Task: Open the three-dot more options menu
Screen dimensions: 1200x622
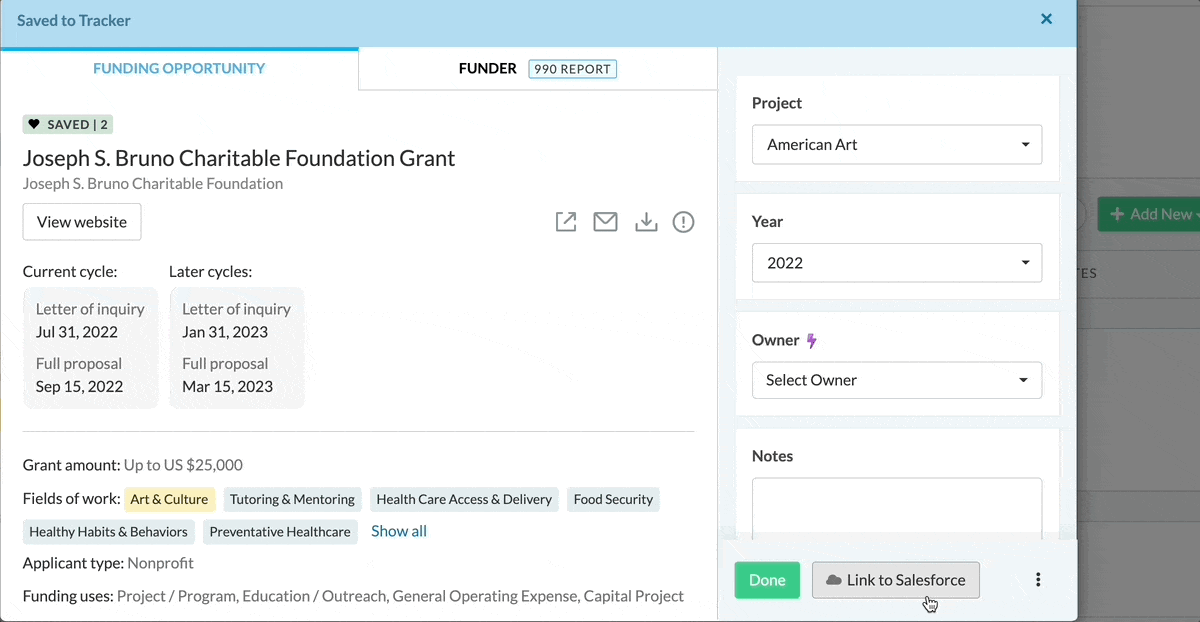Action: point(1038,580)
